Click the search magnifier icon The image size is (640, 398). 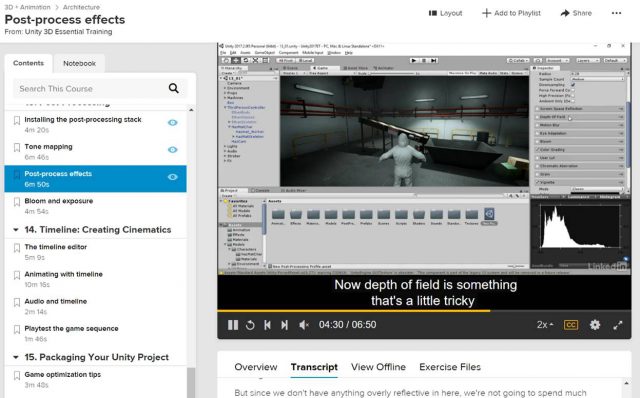pos(174,88)
